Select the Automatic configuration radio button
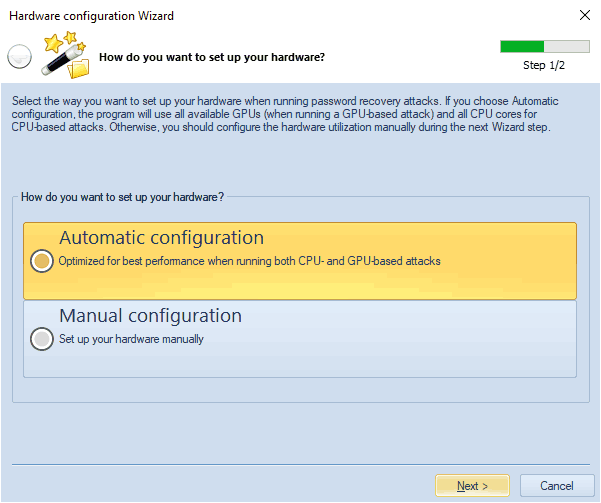601x503 pixels. 42,261
